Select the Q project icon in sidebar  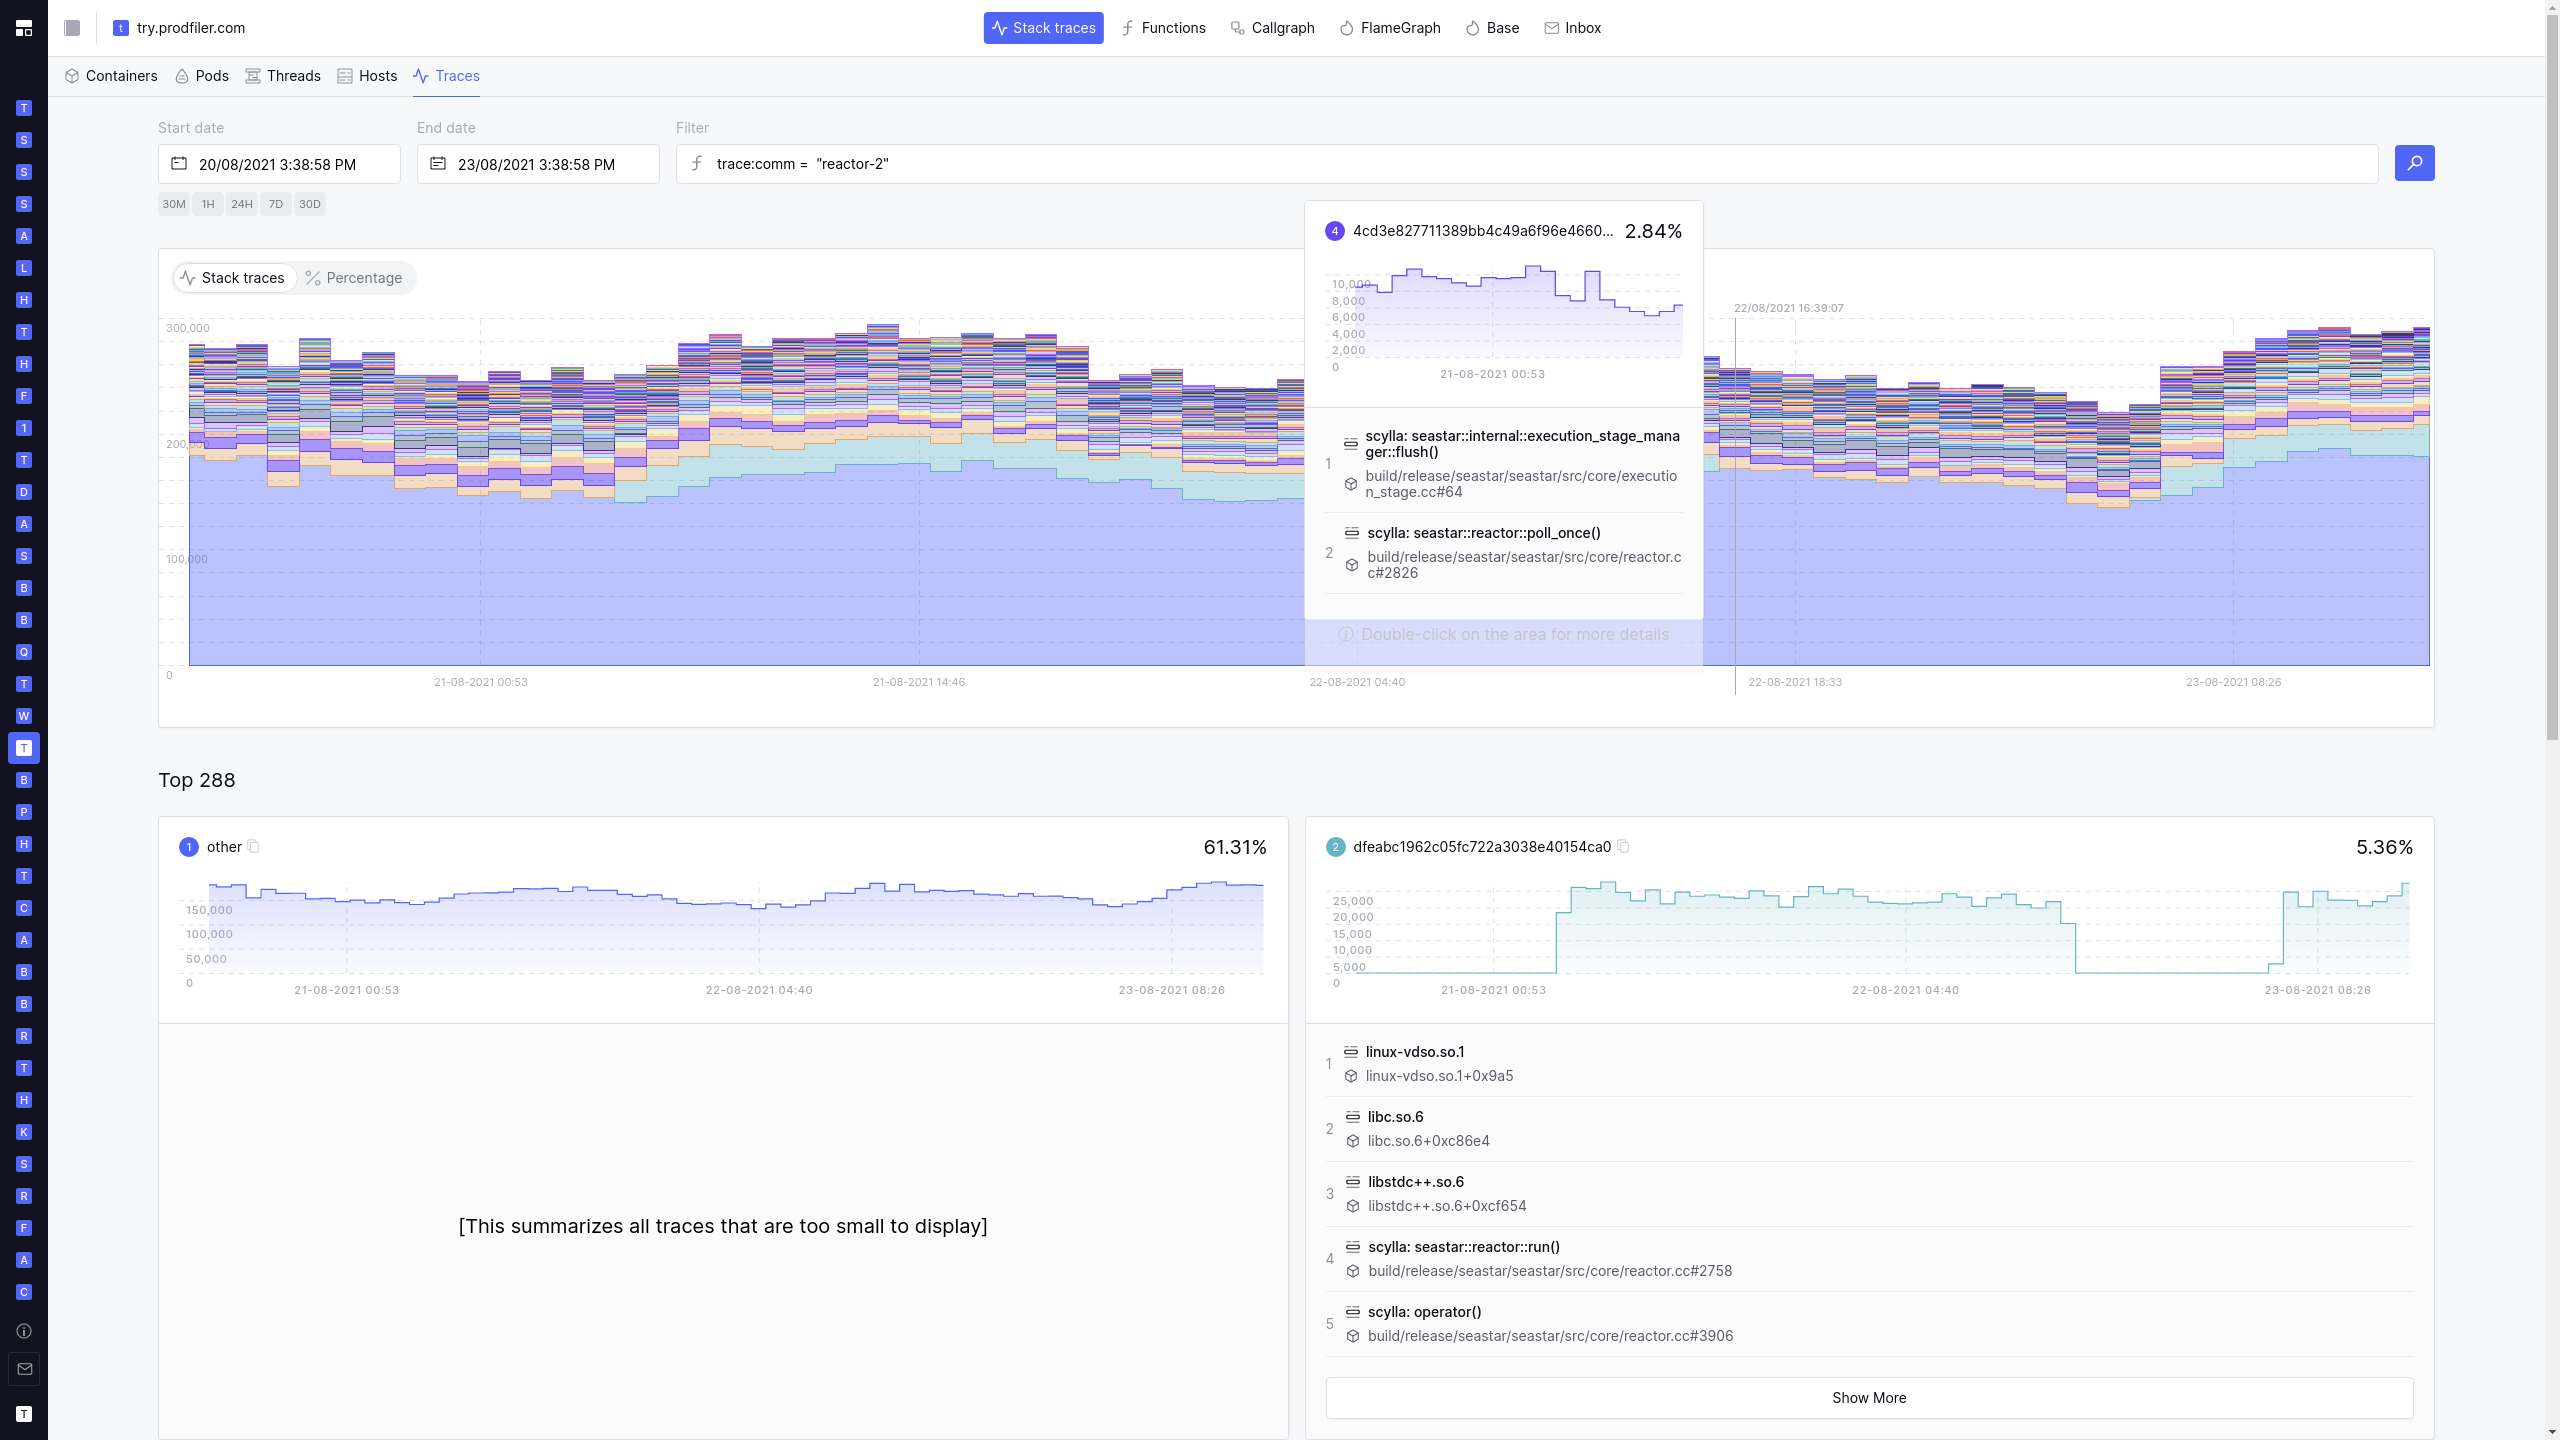click(24, 652)
